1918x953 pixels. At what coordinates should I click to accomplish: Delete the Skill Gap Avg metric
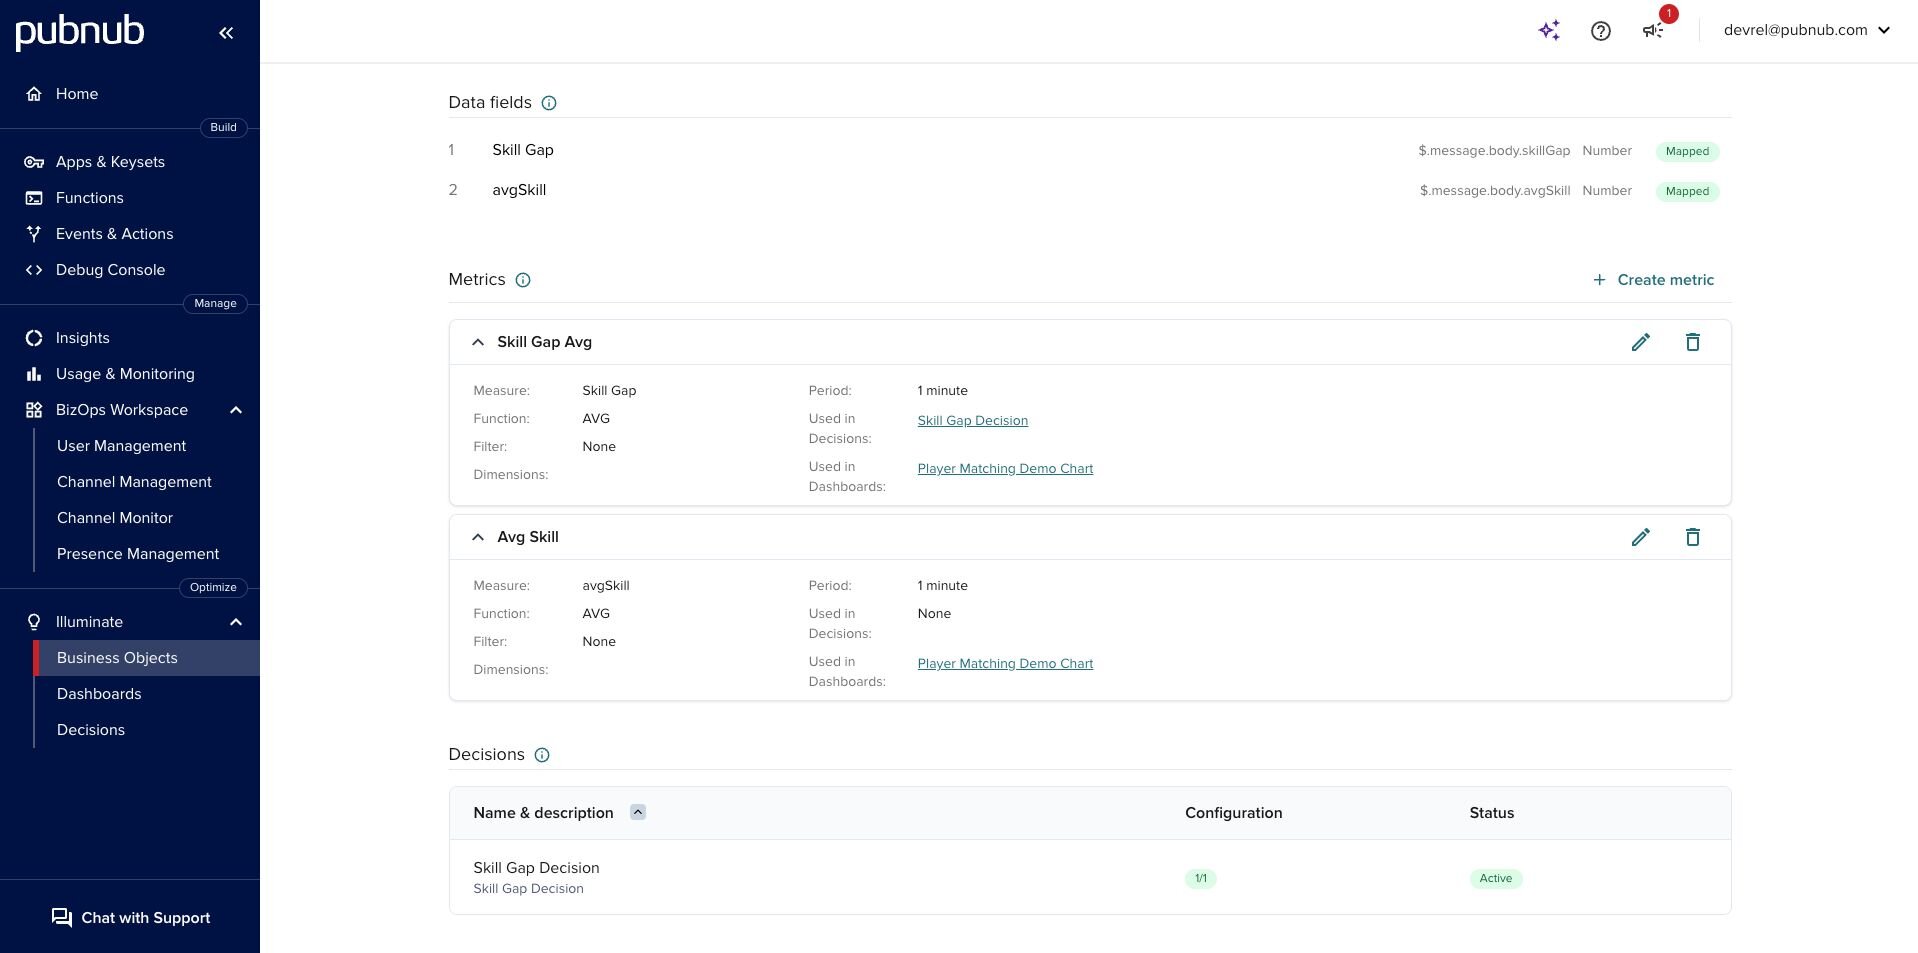click(x=1692, y=342)
